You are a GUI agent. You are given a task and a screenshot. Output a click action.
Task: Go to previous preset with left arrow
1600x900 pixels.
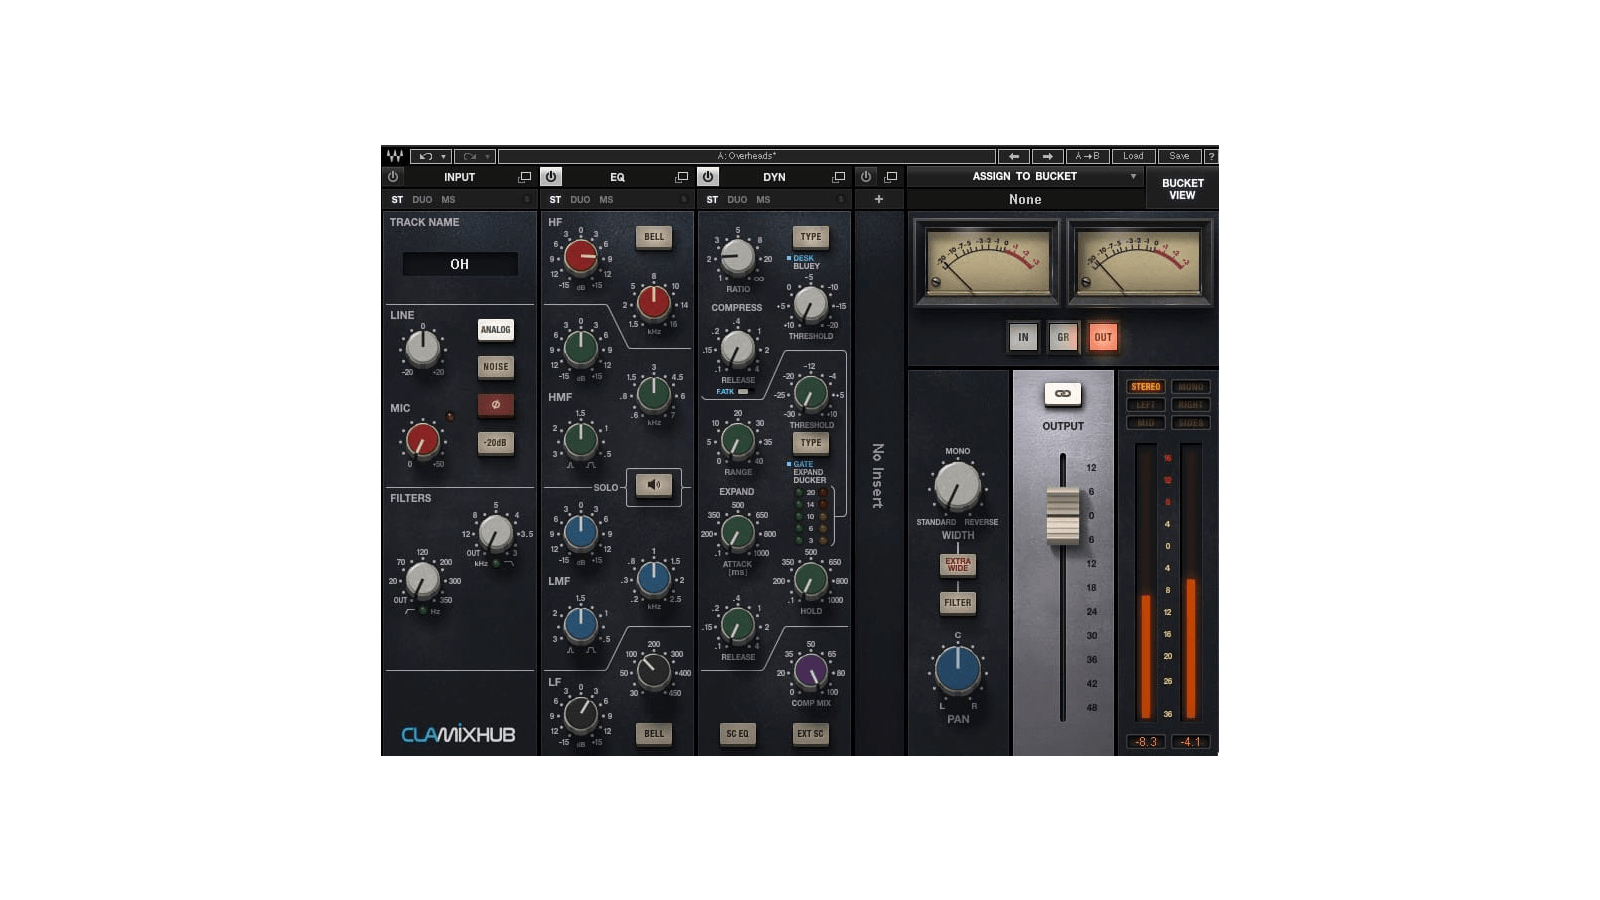[1014, 156]
